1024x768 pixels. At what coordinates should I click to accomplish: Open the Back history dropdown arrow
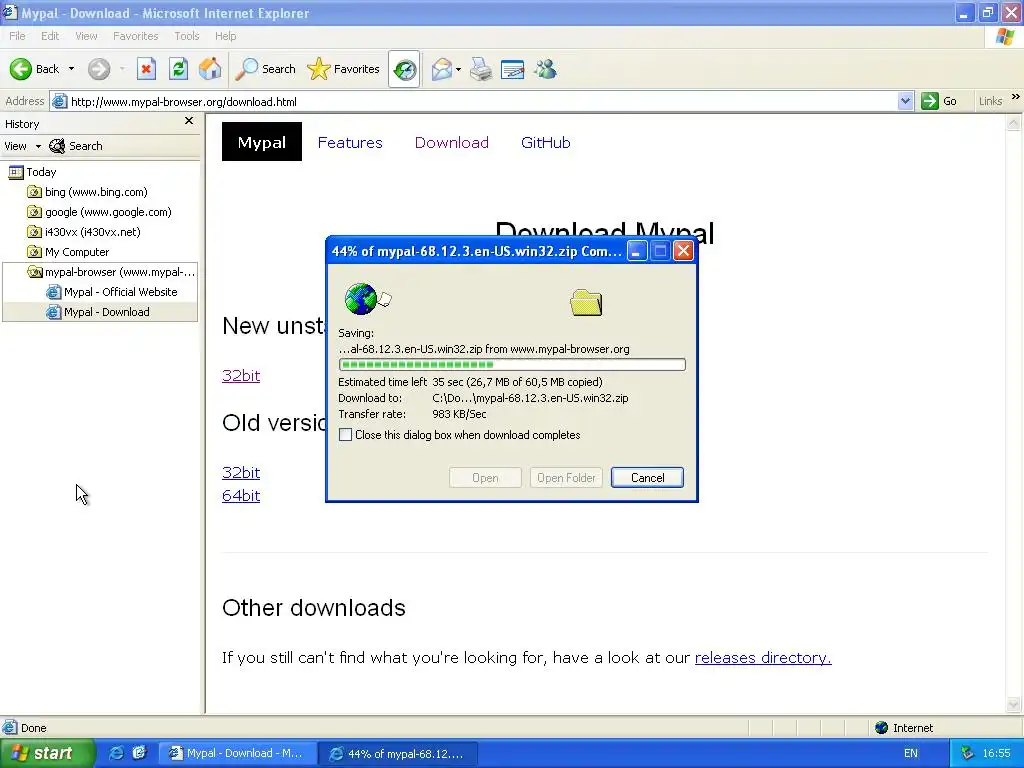71,69
